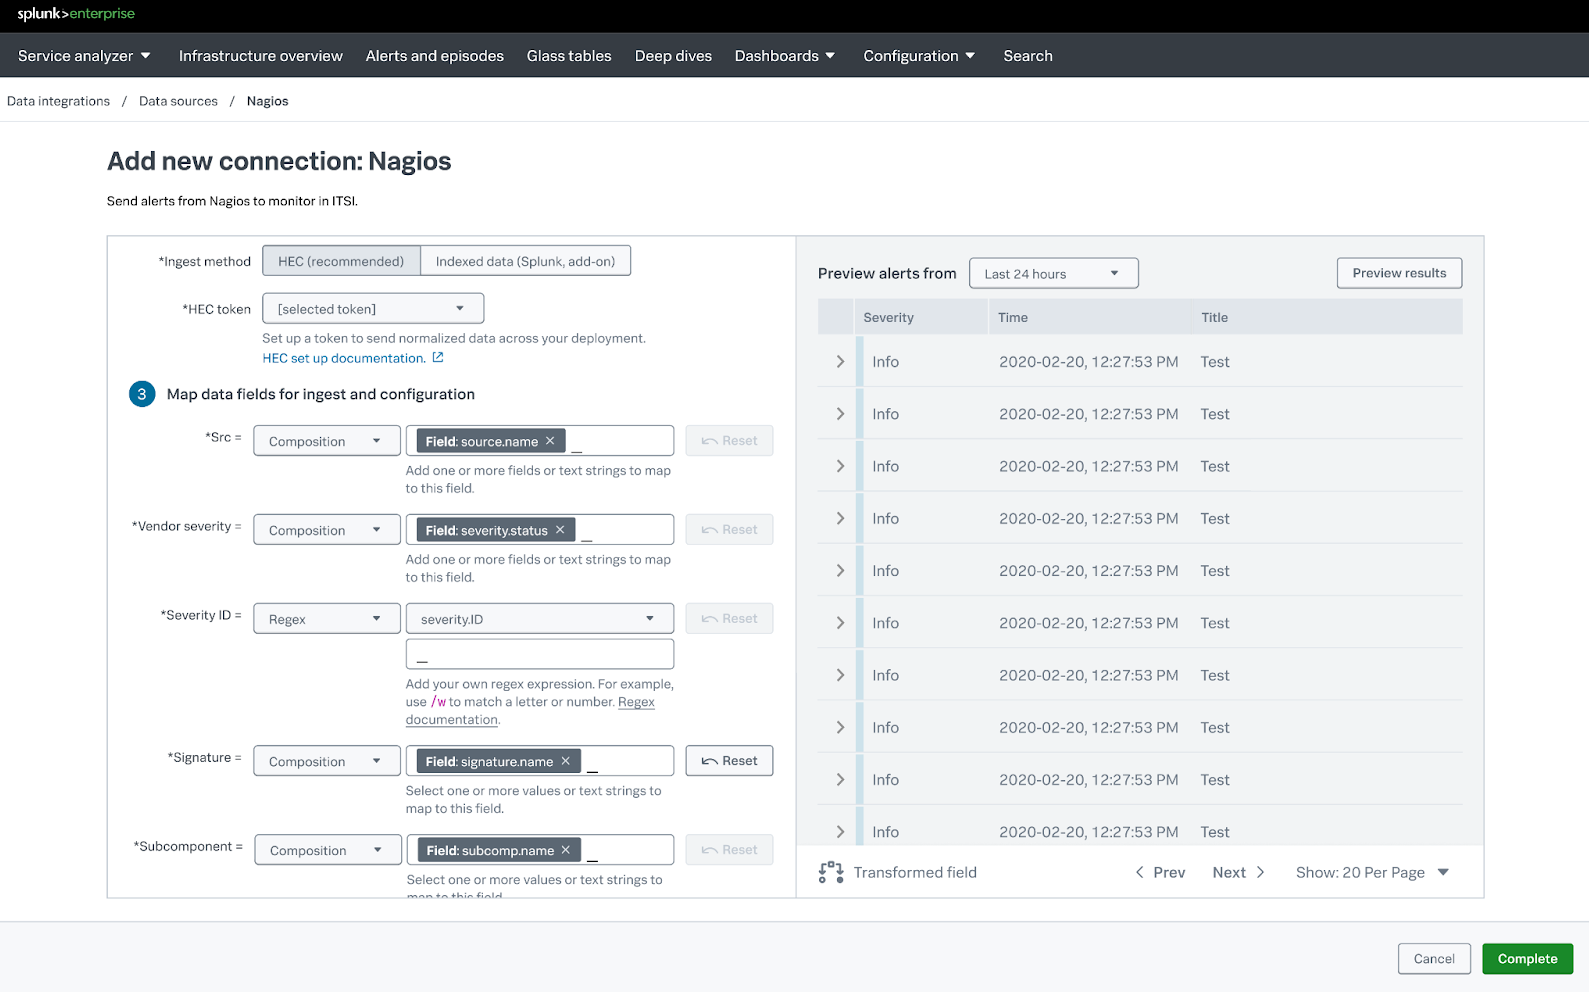This screenshot has width=1589, height=992.
Task: Expand the first alert row chevron
Action: pos(840,362)
